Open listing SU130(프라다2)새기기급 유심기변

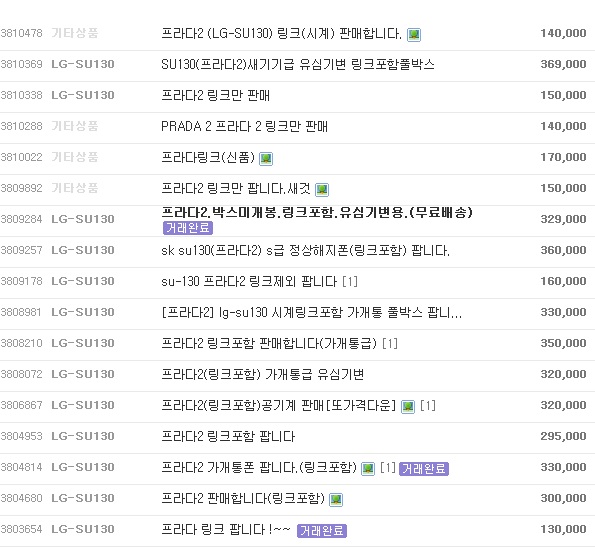point(298,64)
